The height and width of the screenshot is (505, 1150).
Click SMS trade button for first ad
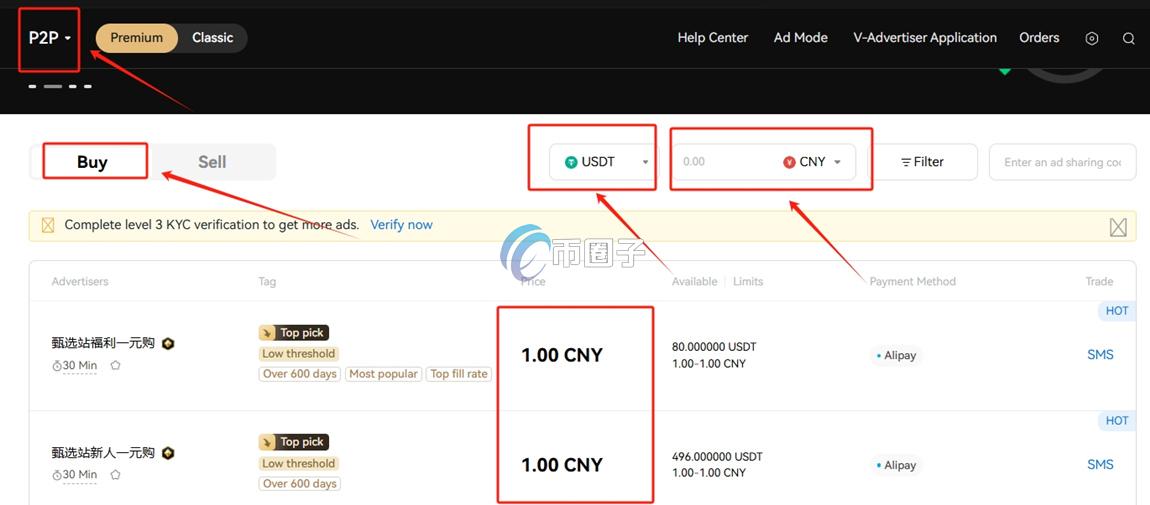coord(1100,355)
